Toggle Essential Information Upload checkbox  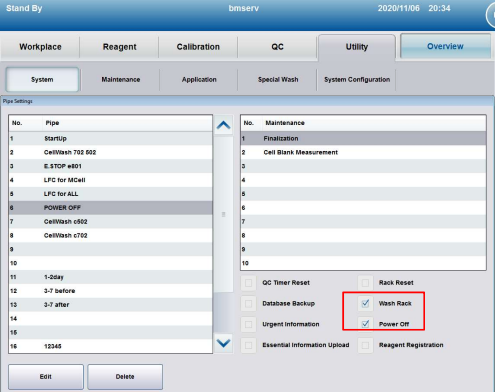point(248,345)
